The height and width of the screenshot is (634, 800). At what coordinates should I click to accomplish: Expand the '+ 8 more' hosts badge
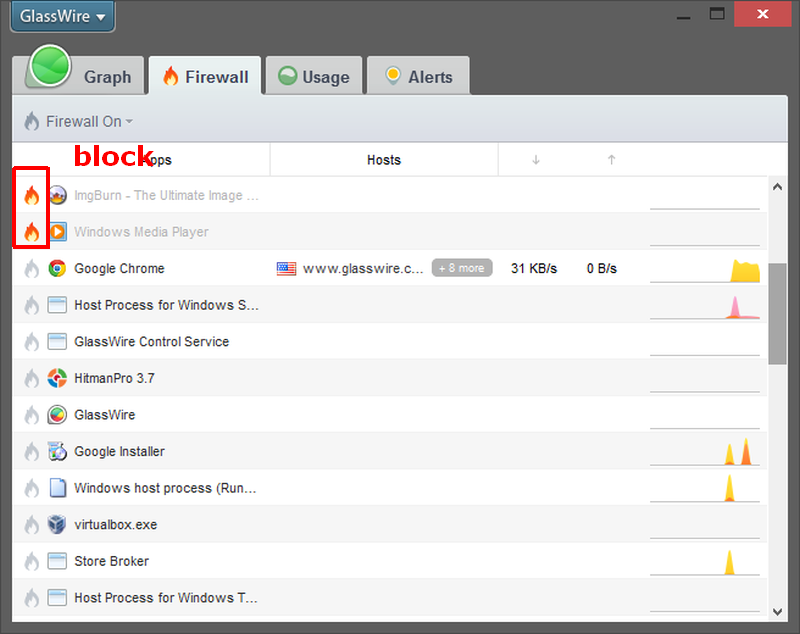[x=462, y=268]
